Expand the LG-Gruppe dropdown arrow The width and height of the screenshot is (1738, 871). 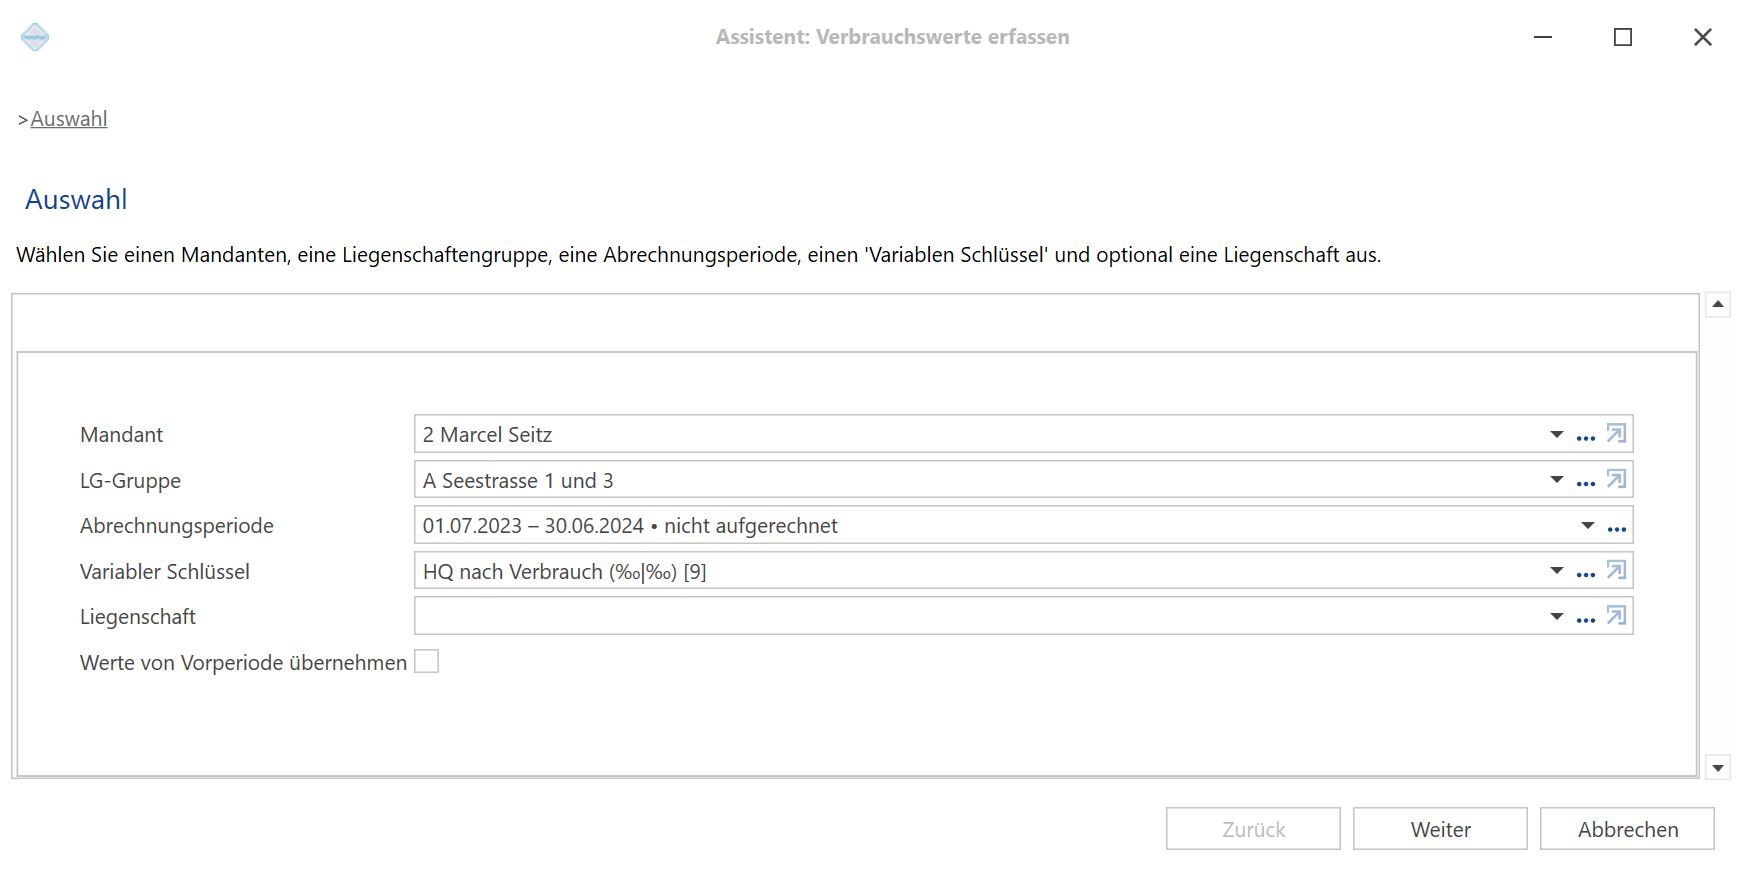pos(1557,480)
